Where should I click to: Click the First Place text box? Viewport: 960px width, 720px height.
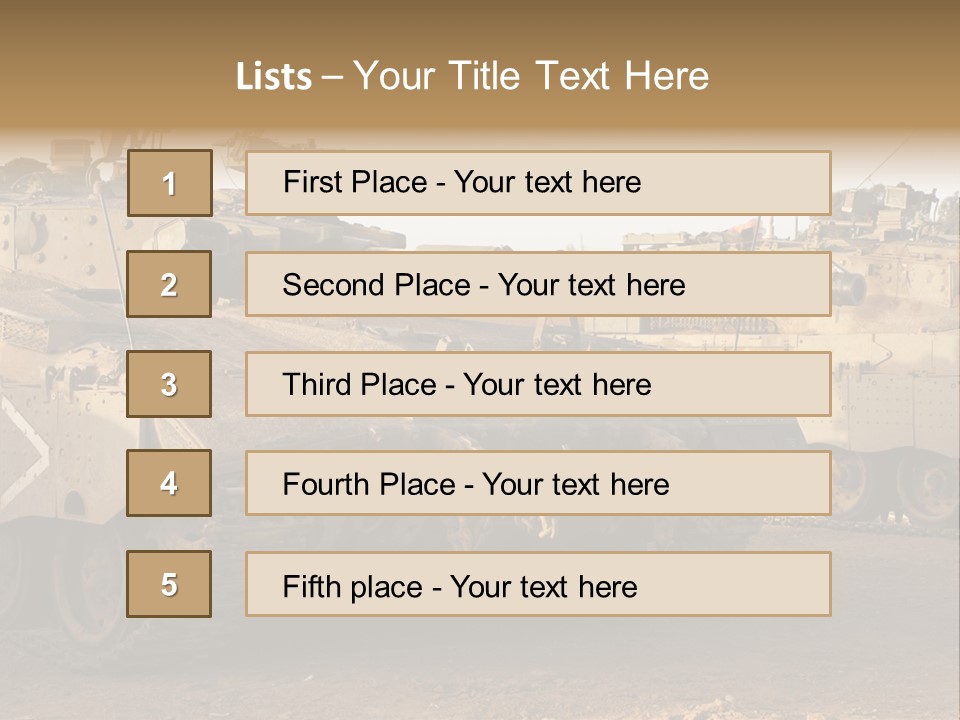[538, 183]
